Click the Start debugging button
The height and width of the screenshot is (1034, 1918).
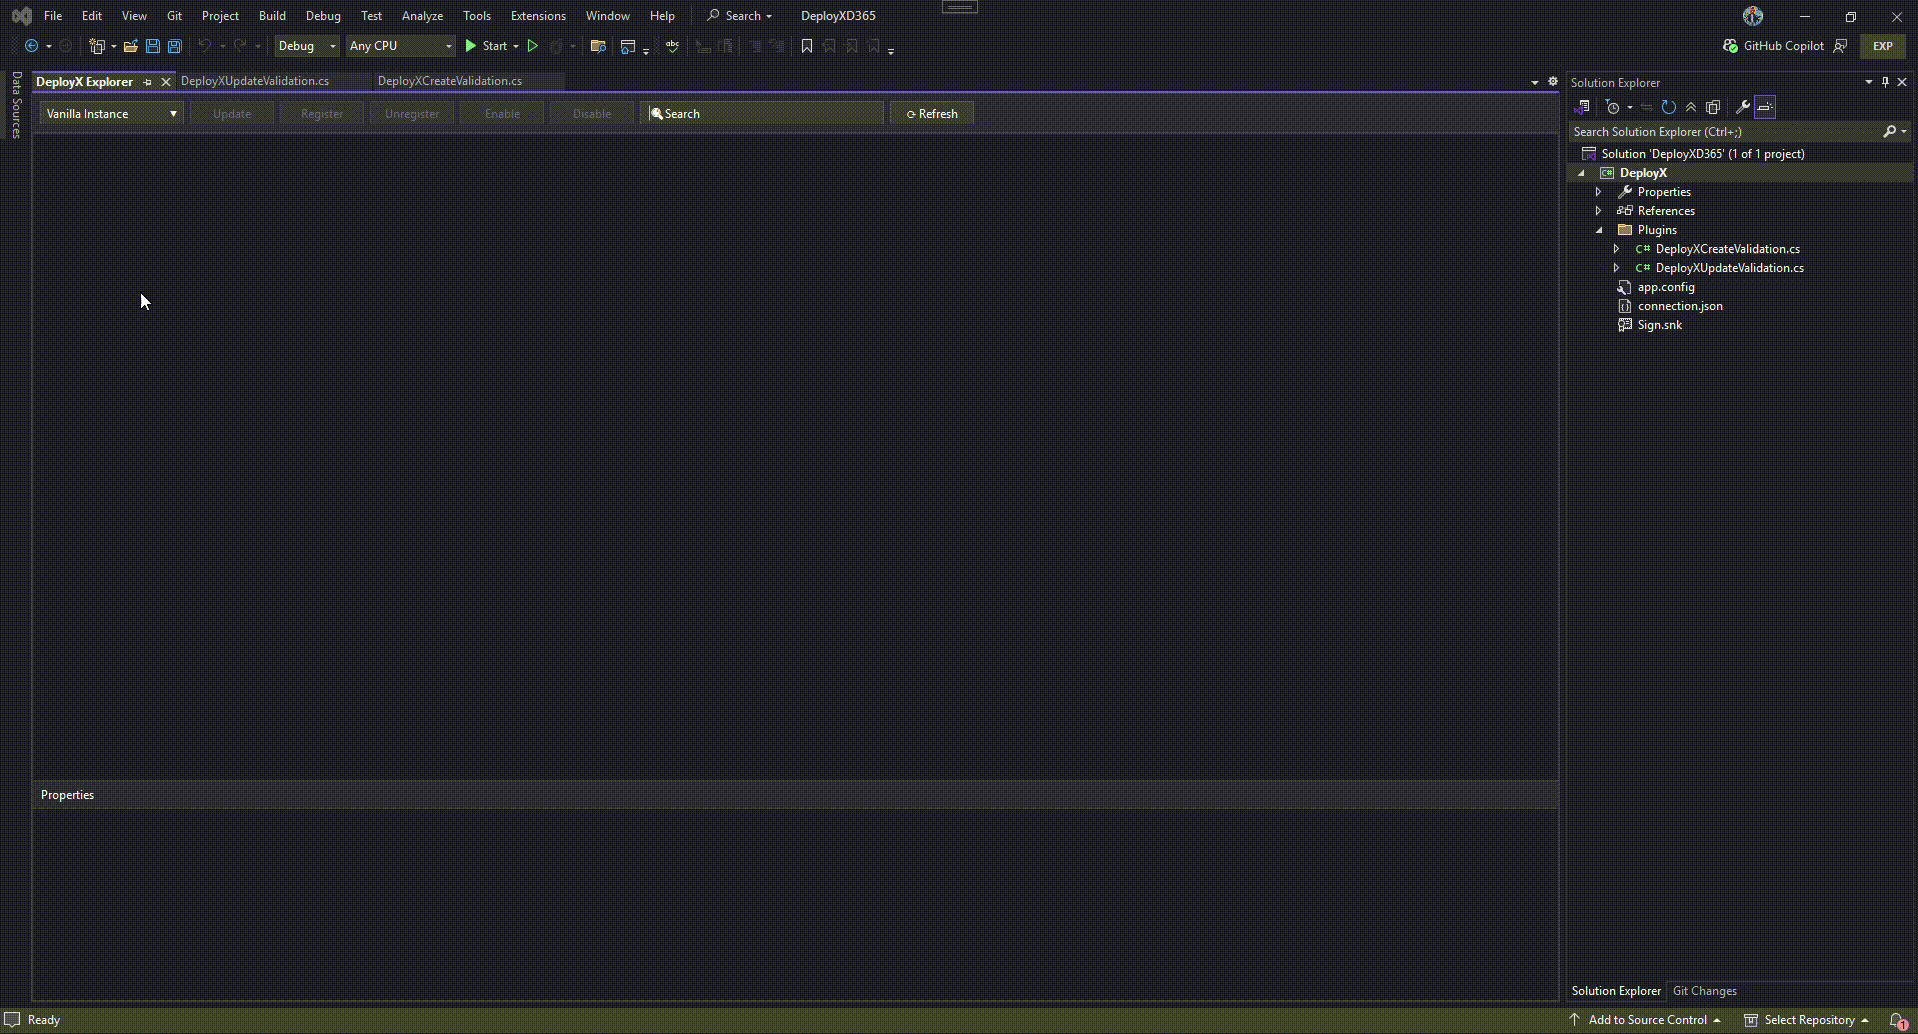pyautogui.click(x=486, y=46)
